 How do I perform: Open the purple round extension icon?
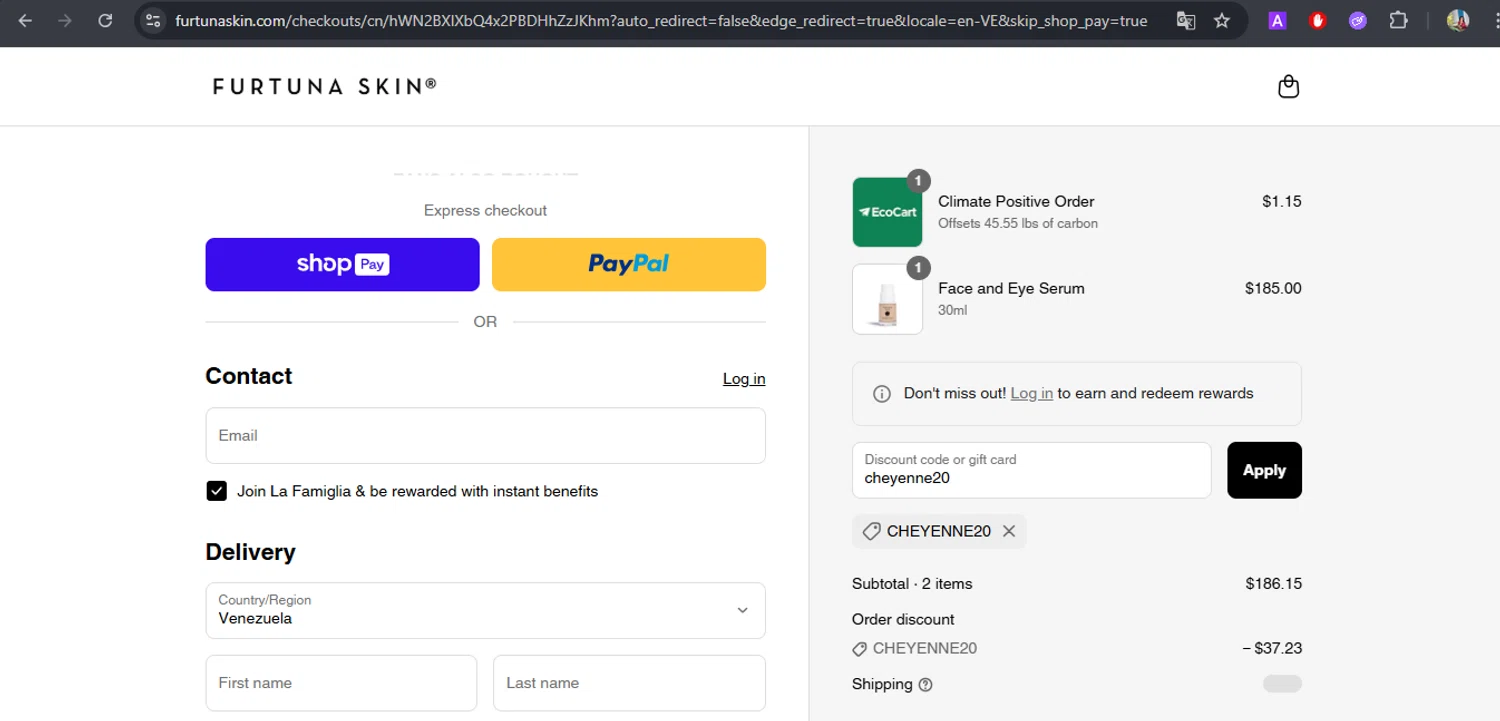pos(1357,20)
